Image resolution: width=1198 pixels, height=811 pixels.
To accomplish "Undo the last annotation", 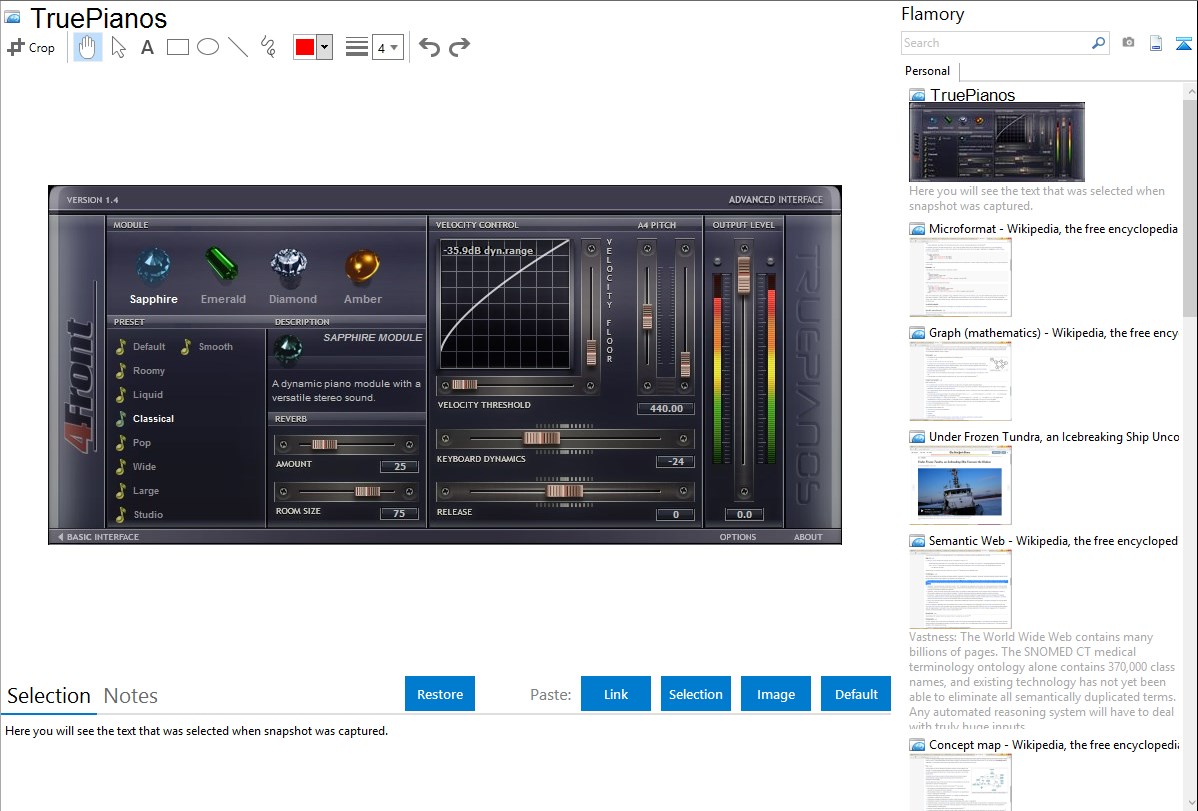I will pos(429,47).
